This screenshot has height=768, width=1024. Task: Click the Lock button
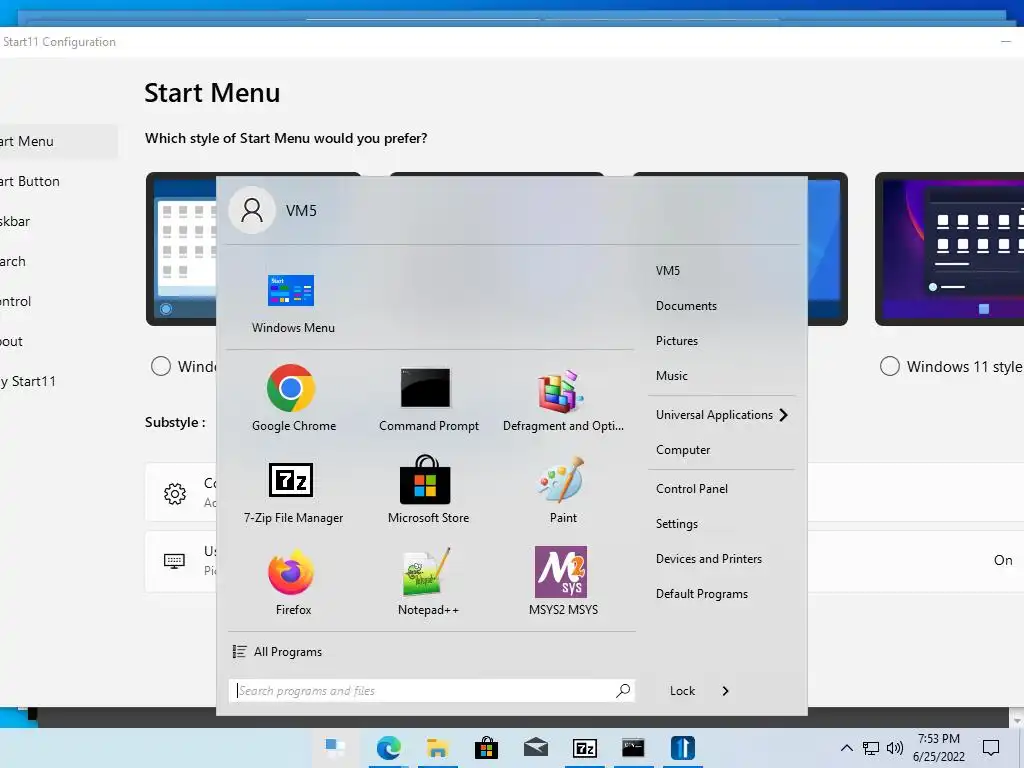682,691
